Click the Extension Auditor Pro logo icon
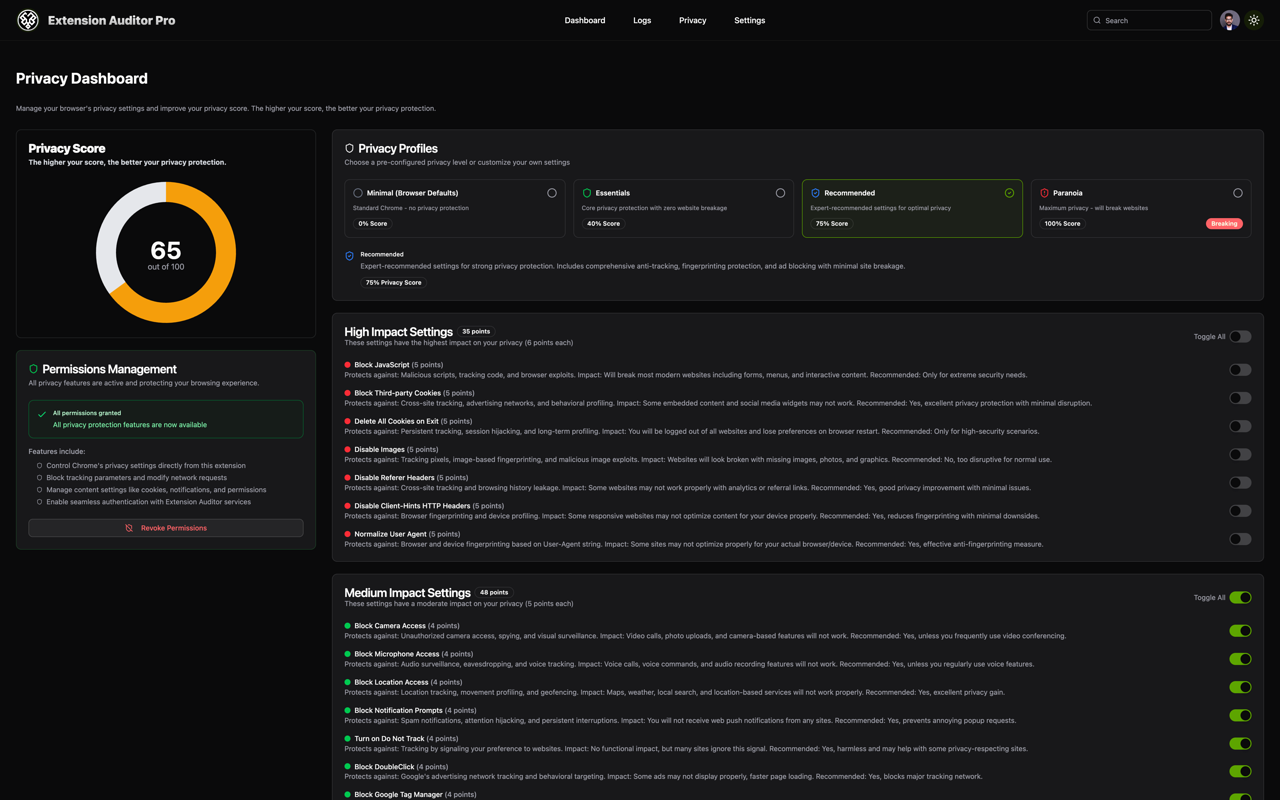 coord(28,20)
